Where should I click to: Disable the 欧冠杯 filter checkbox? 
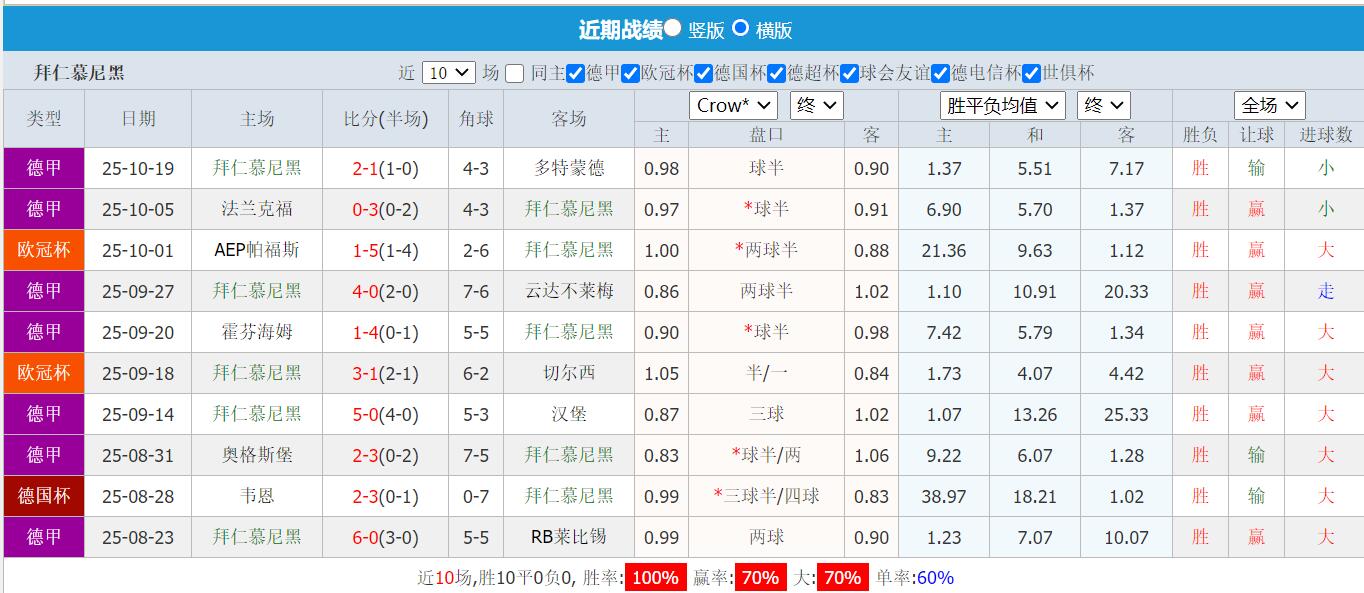point(629,73)
